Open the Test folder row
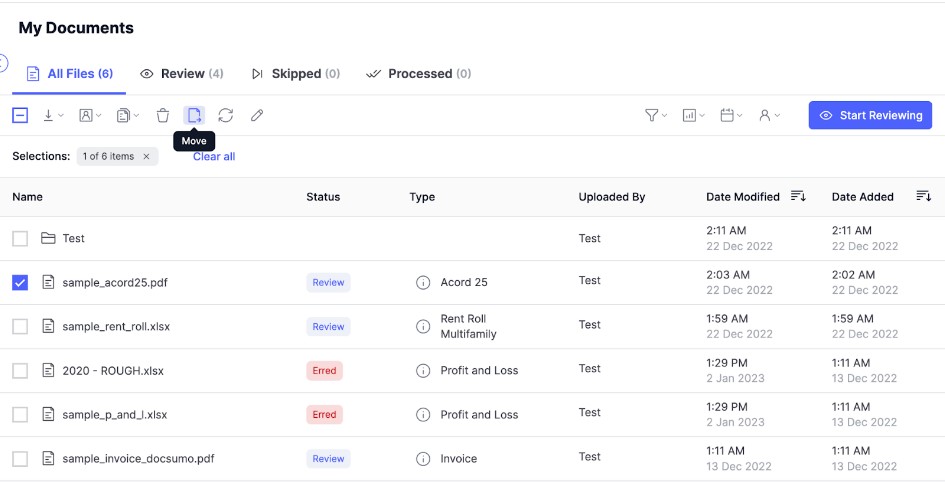Screen dimensions: 945x482 [x=73, y=239]
